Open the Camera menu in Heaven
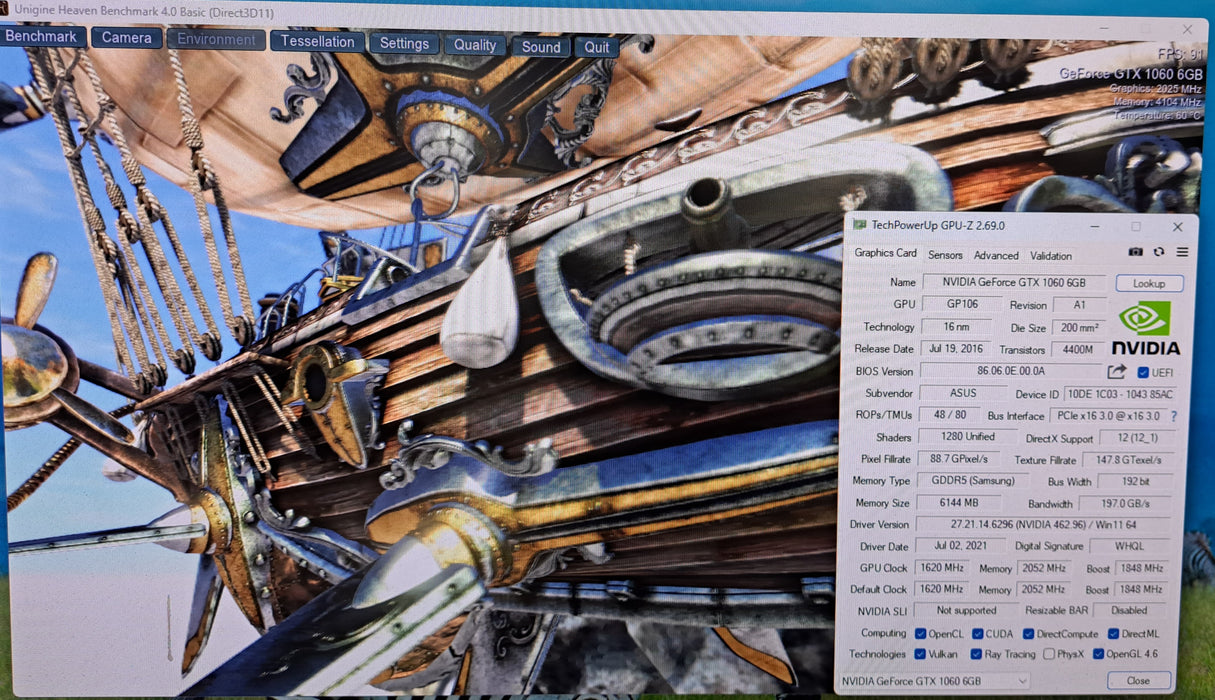Screen dimensions: 1215x700 click(x=126, y=38)
